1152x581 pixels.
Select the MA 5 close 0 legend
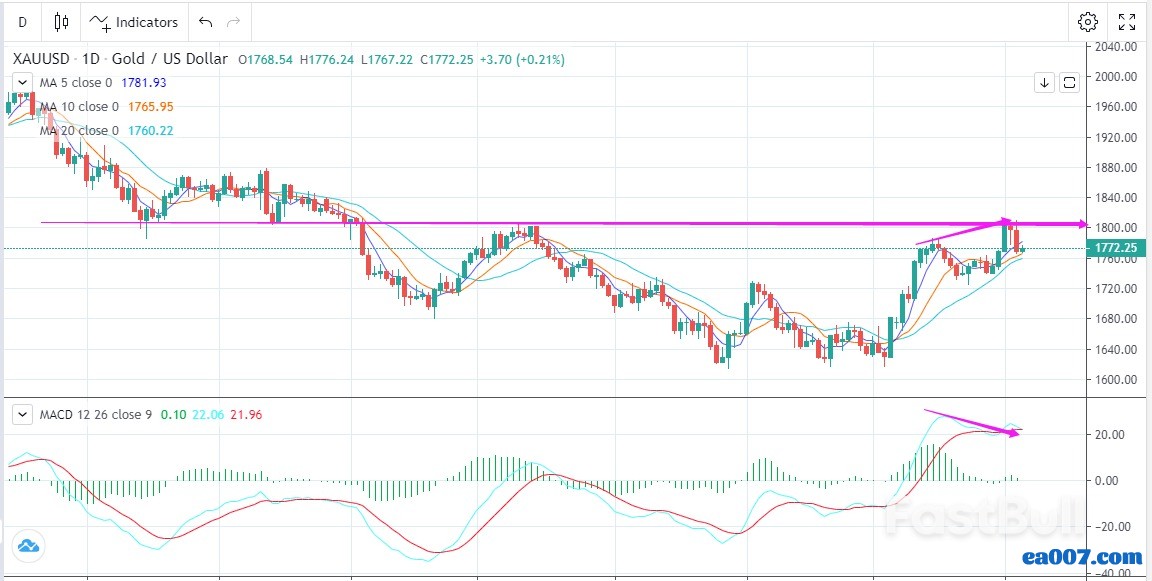(x=76, y=83)
